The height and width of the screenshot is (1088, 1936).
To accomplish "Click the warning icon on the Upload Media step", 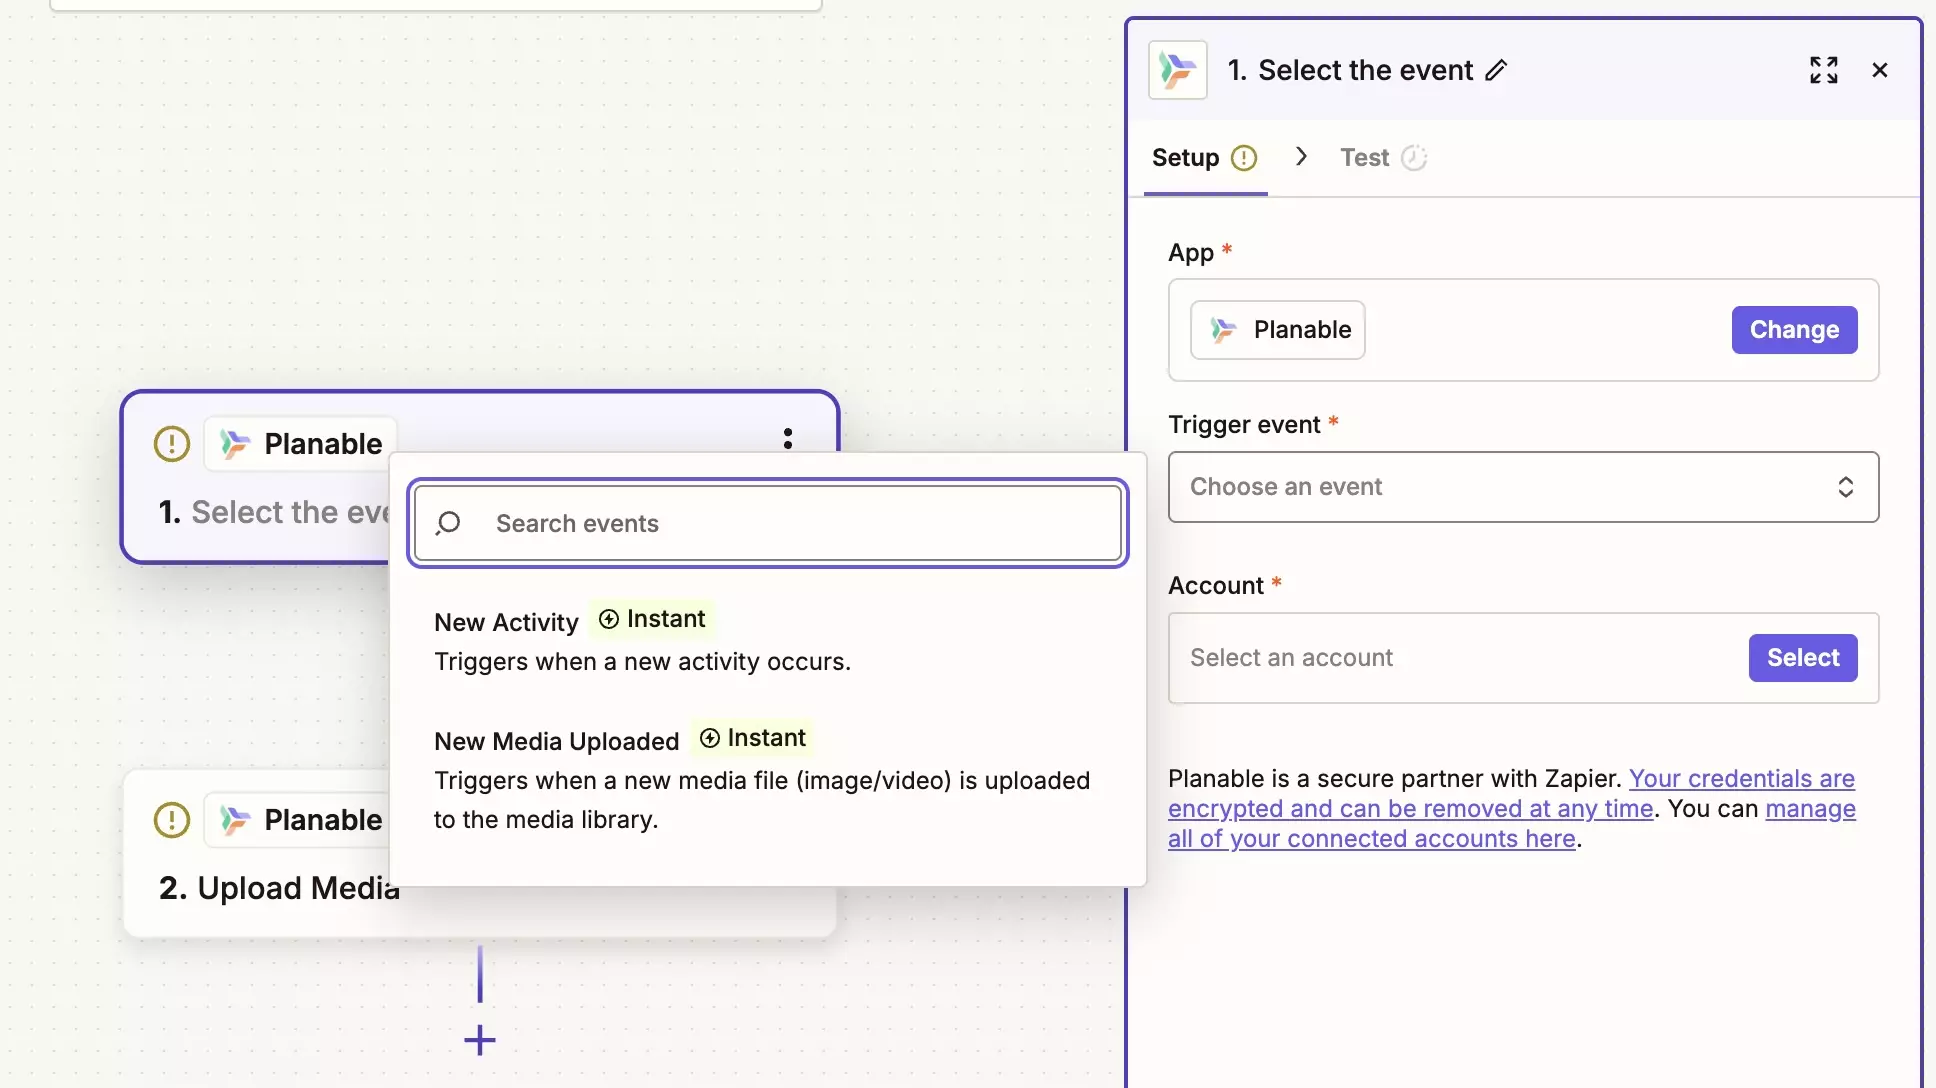I will coord(172,820).
